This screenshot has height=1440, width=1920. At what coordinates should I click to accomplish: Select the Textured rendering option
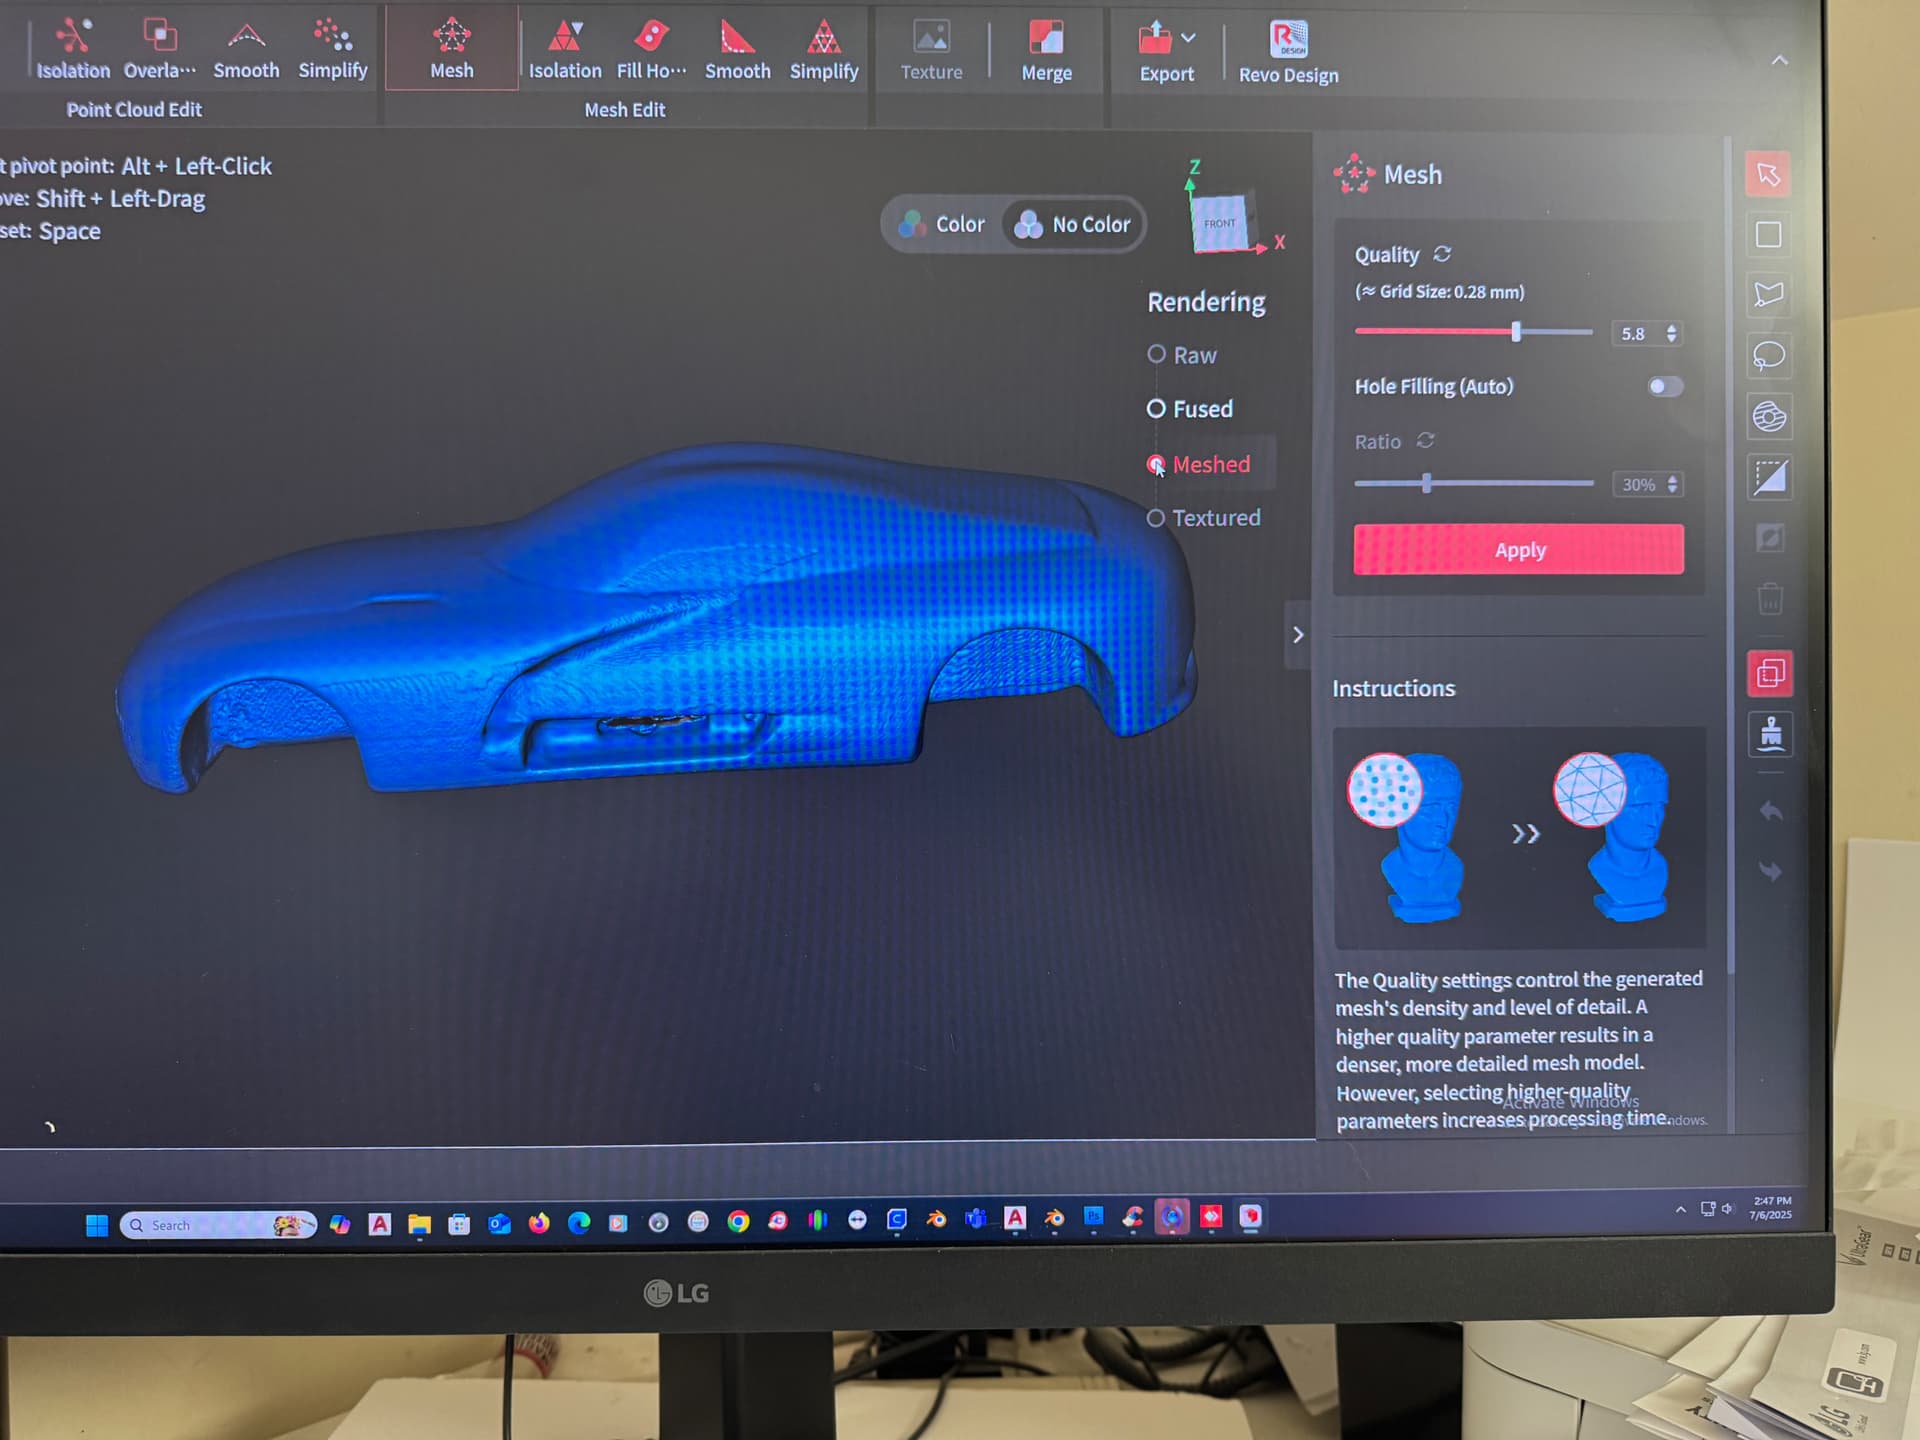coord(1204,518)
